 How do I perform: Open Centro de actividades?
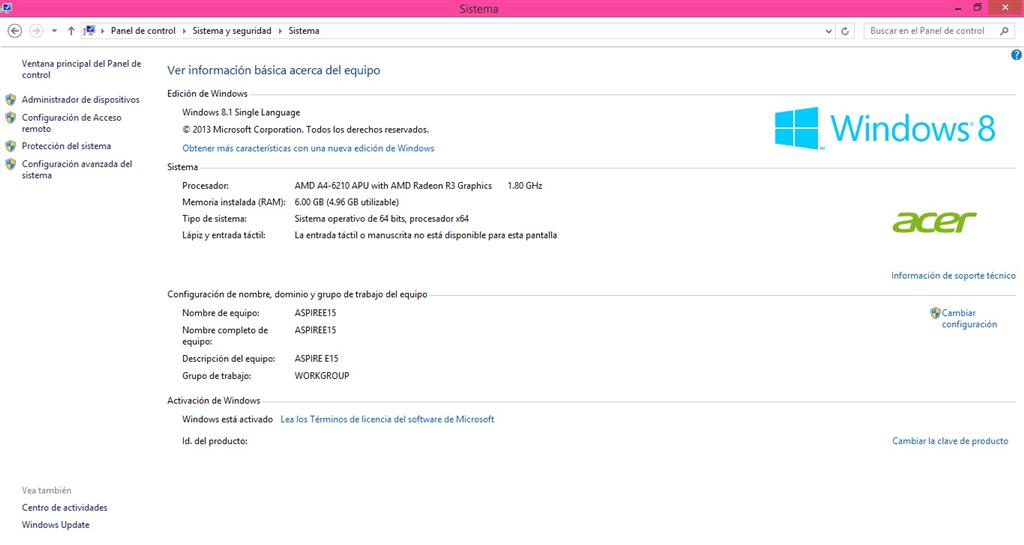(x=65, y=508)
